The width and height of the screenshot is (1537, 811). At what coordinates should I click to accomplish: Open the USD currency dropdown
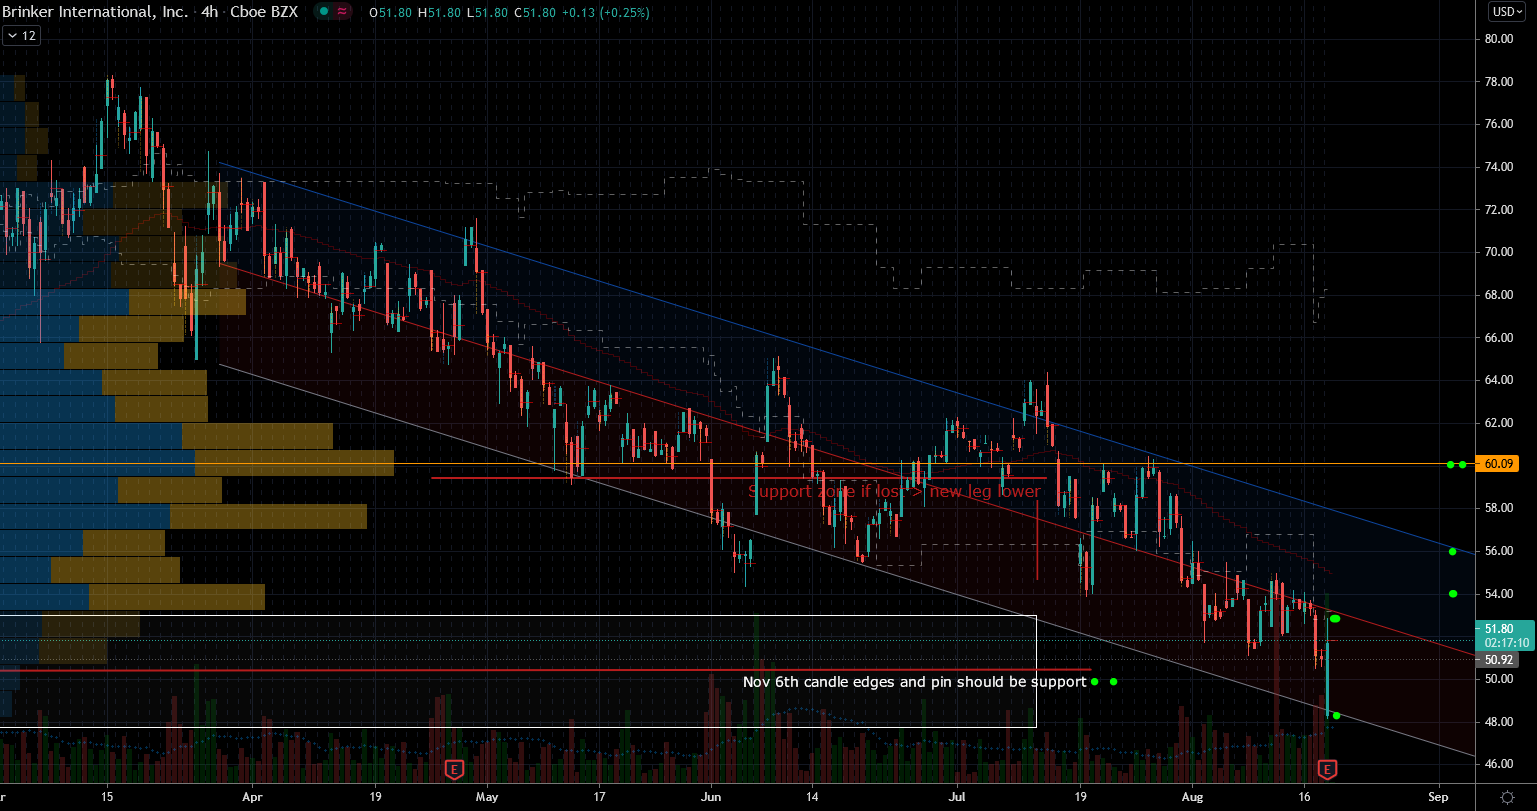click(1505, 12)
